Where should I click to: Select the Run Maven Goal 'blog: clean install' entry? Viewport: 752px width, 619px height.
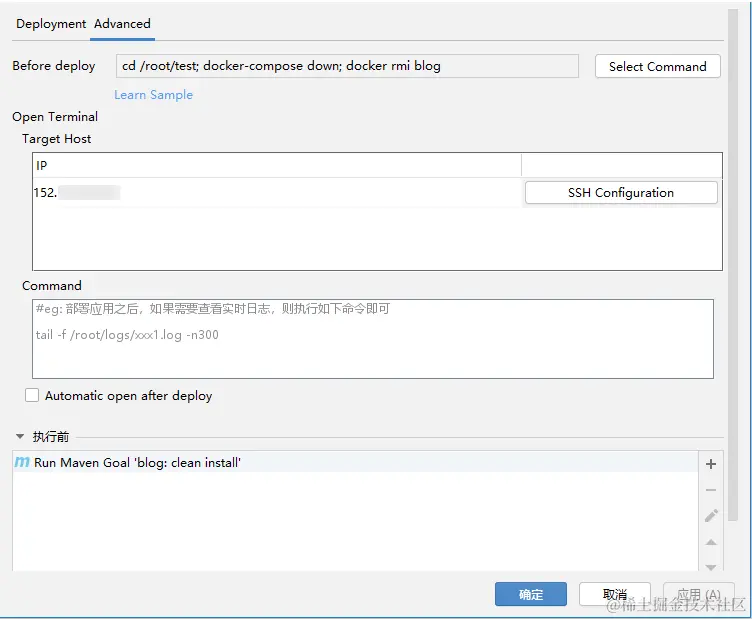coord(355,463)
